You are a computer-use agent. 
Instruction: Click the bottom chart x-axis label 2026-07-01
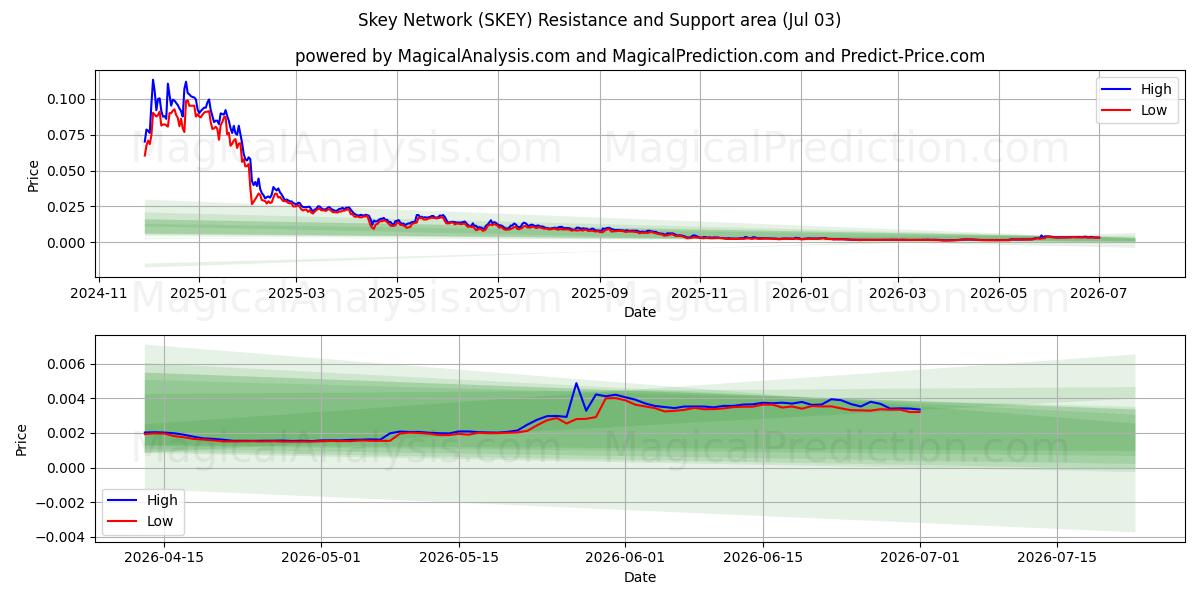920,559
